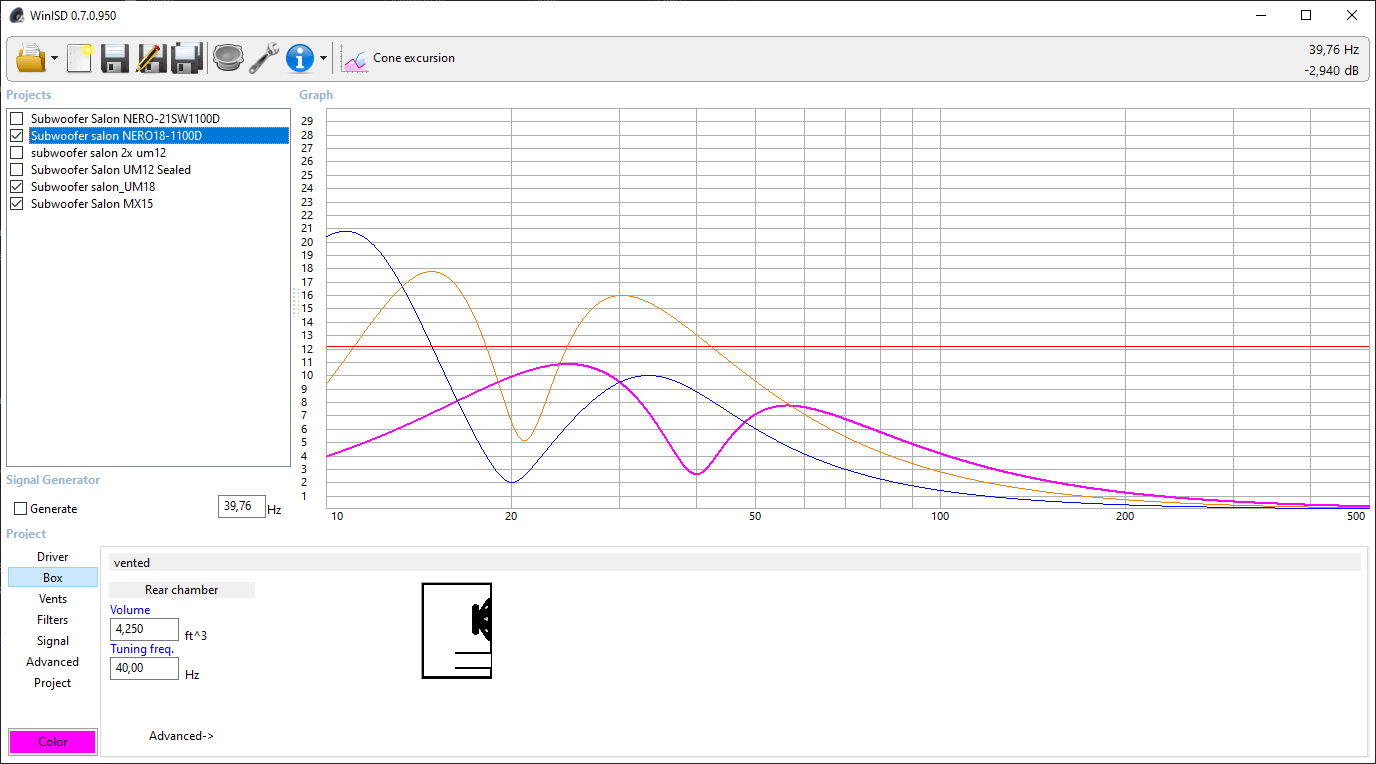This screenshot has width=1376, height=764.
Task: Open the info/about icon
Action: pyautogui.click(x=300, y=58)
